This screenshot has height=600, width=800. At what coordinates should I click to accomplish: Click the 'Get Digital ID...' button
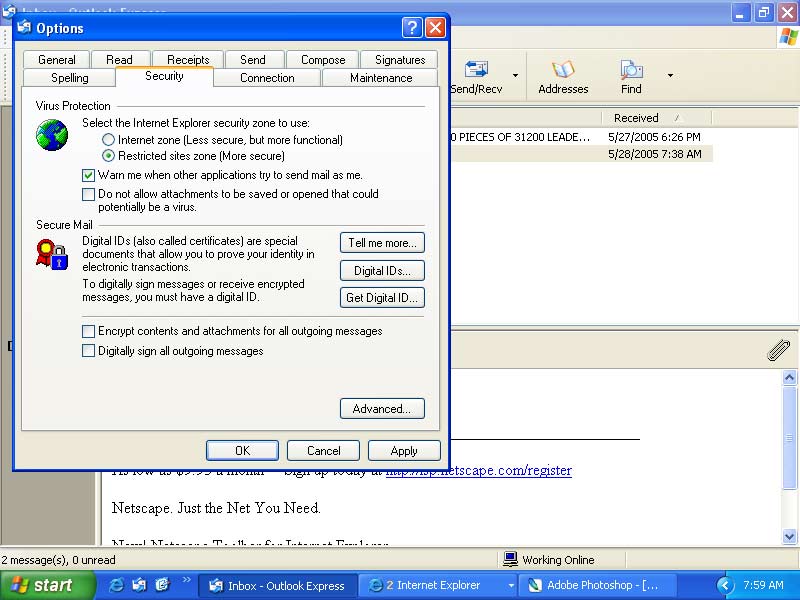(382, 298)
